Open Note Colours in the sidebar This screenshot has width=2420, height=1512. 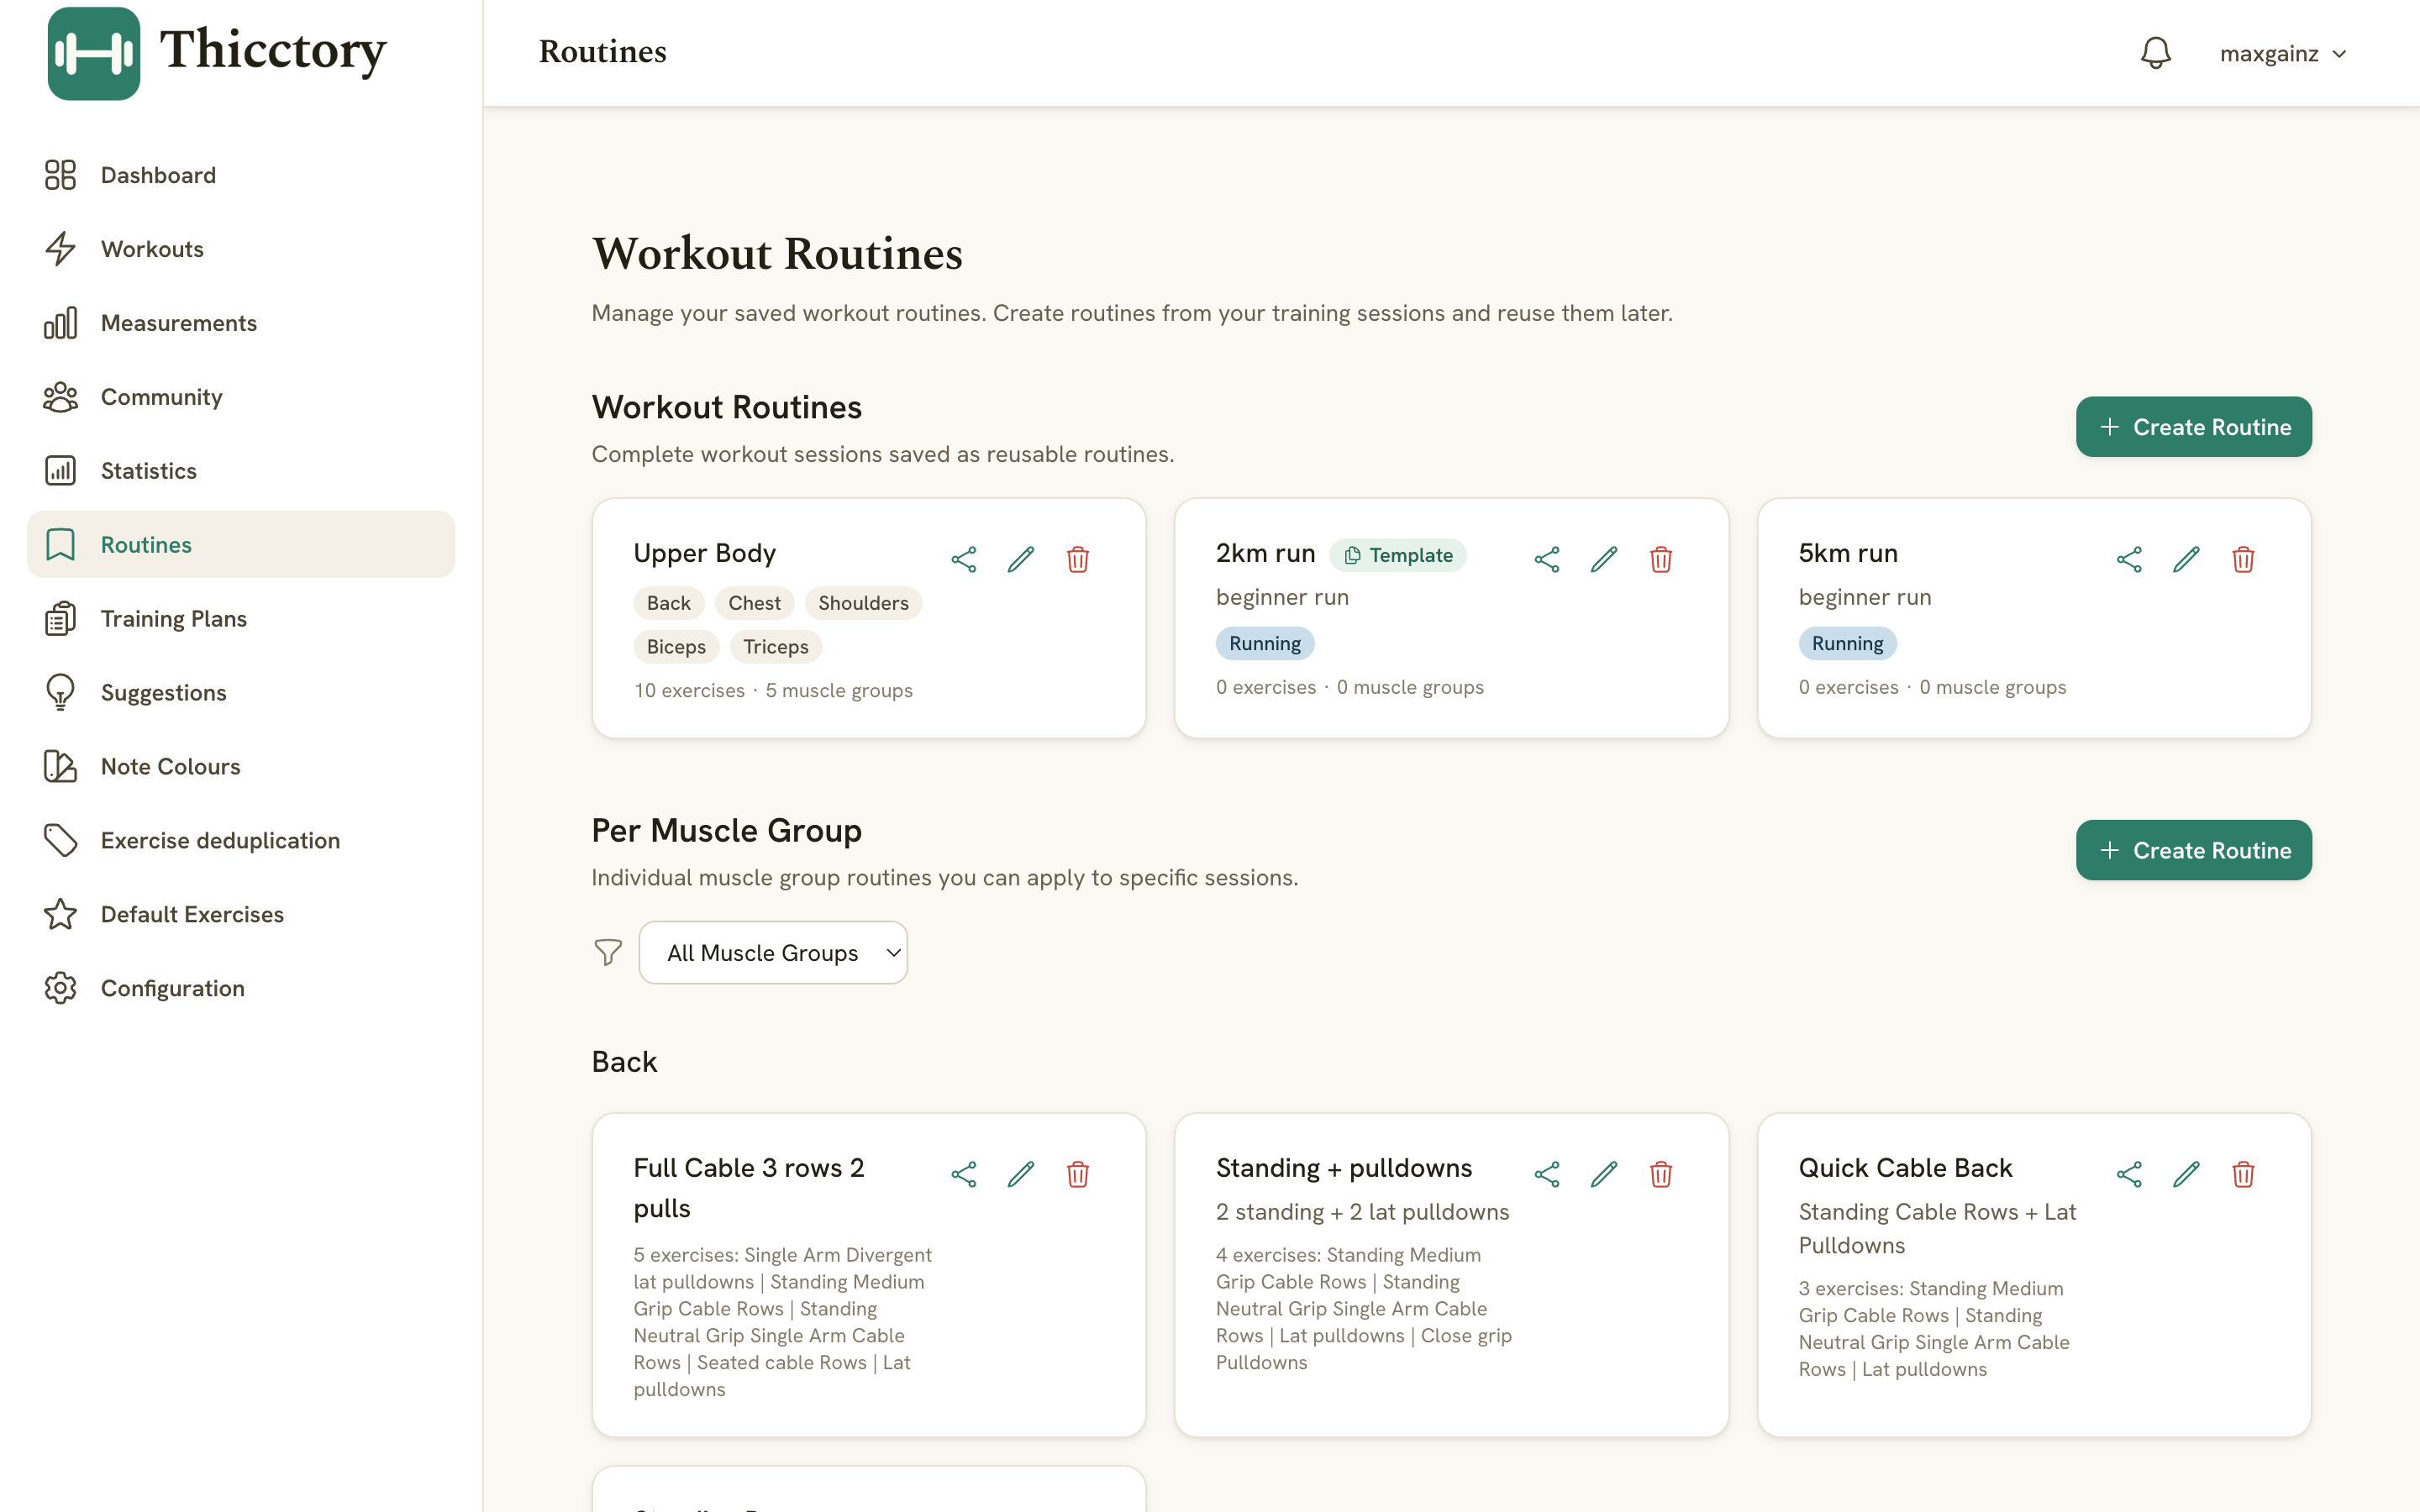click(240, 767)
